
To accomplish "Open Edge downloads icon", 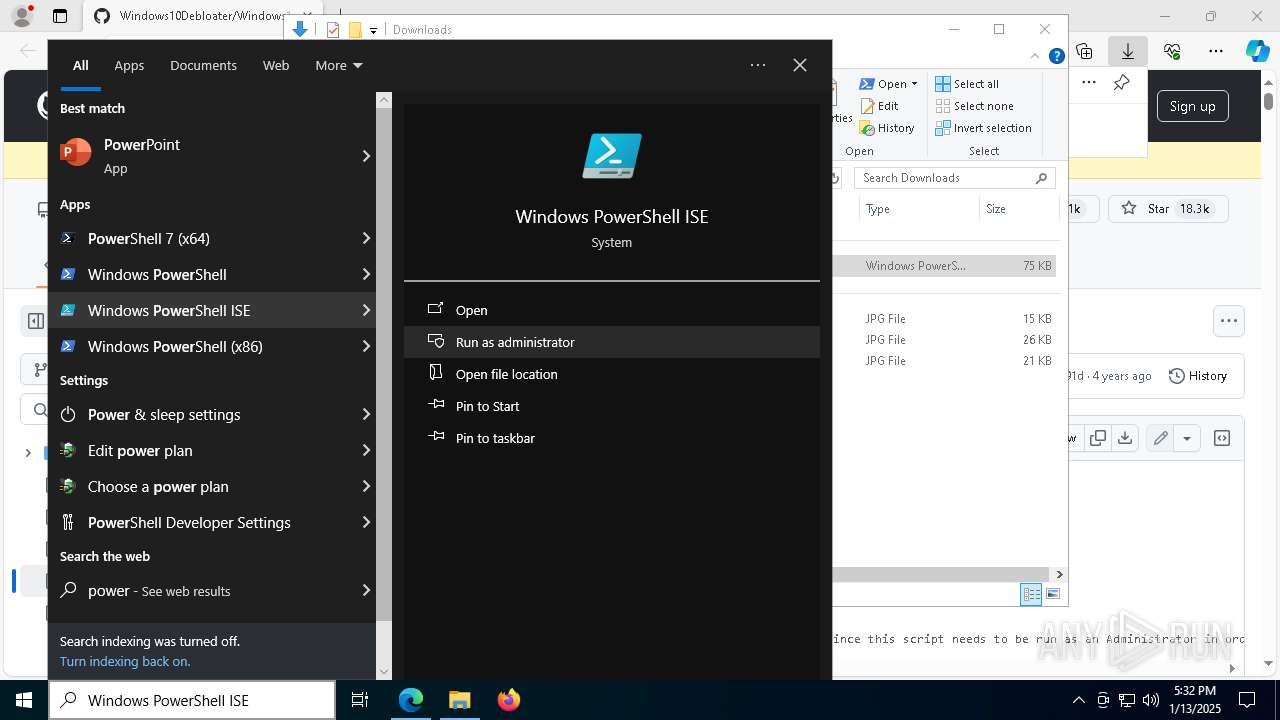I will [x=1128, y=51].
